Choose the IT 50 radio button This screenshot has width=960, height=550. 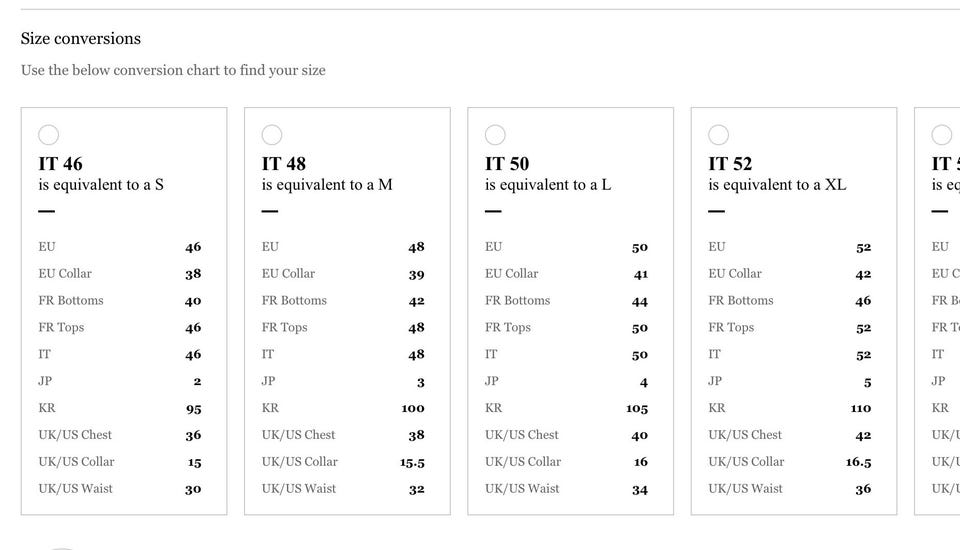495,135
